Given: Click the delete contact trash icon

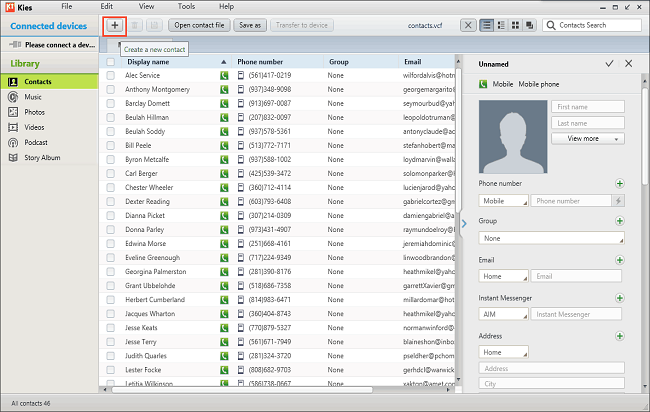Looking at the screenshot, I should (x=134, y=25).
